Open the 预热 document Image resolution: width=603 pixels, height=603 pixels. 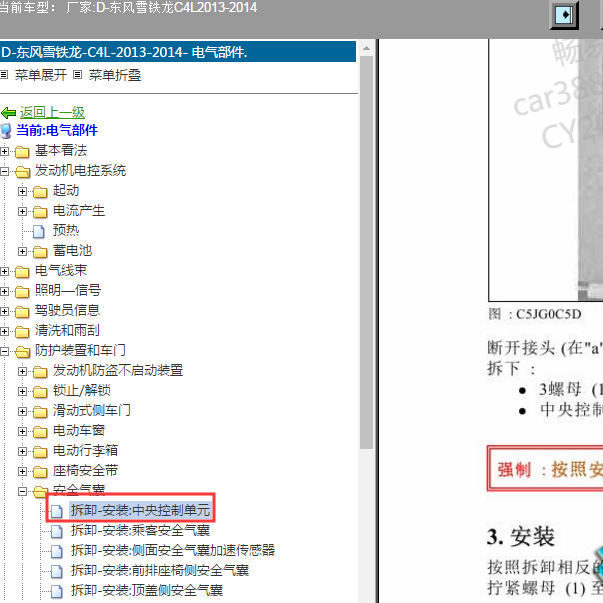click(66, 230)
